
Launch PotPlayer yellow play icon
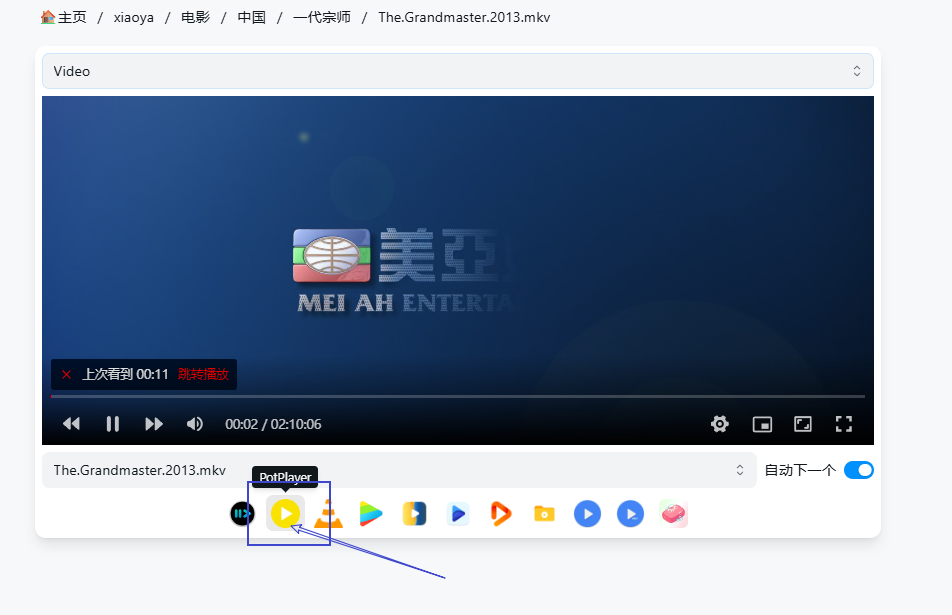285,514
